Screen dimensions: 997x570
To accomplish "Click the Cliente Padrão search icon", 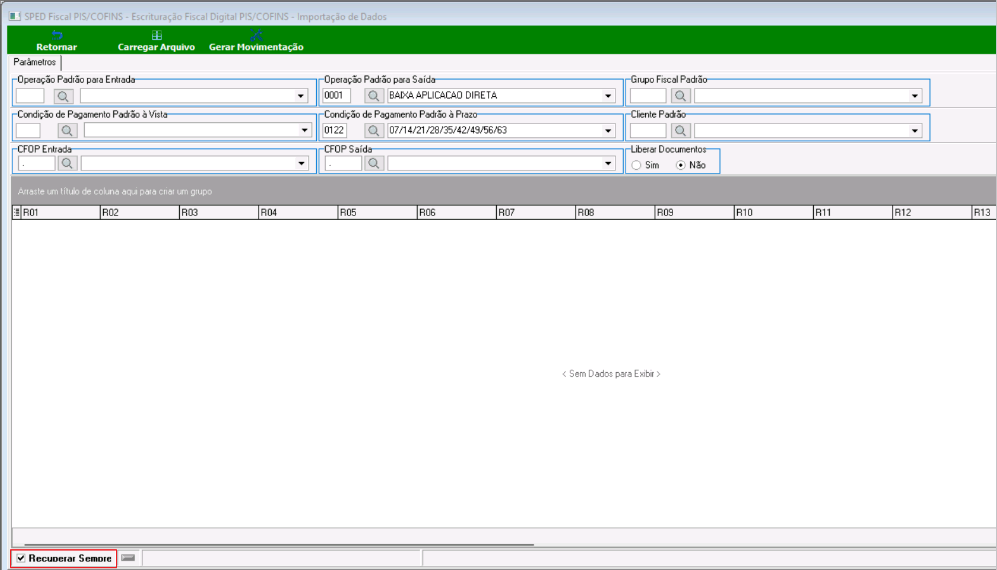I will (x=680, y=130).
